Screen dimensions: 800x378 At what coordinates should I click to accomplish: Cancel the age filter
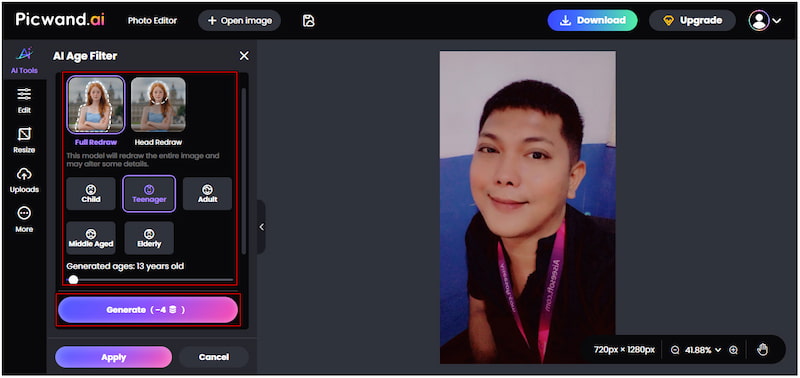tap(213, 357)
